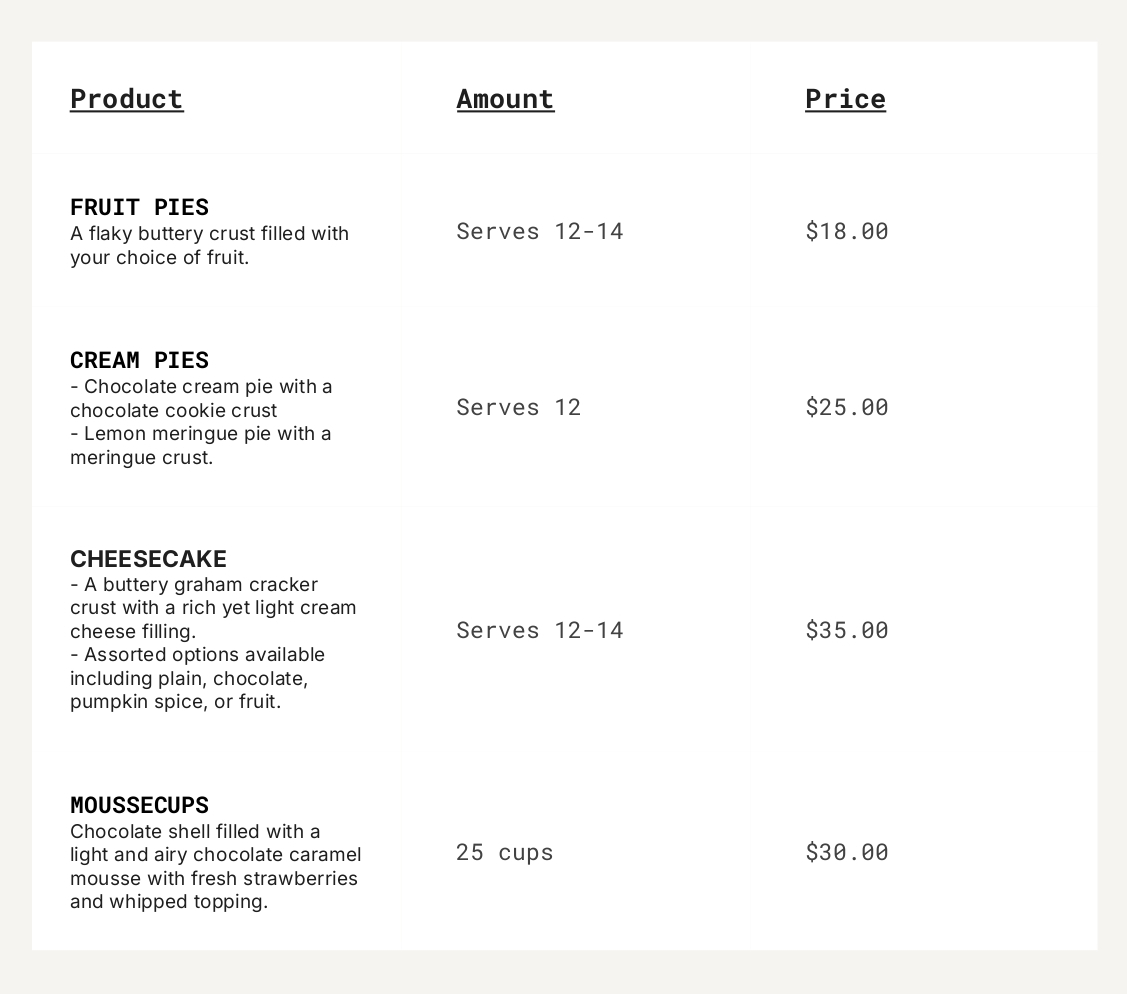This screenshot has width=1127, height=994.
Task: Click the Serves 12 amount
Action: (x=518, y=407)
